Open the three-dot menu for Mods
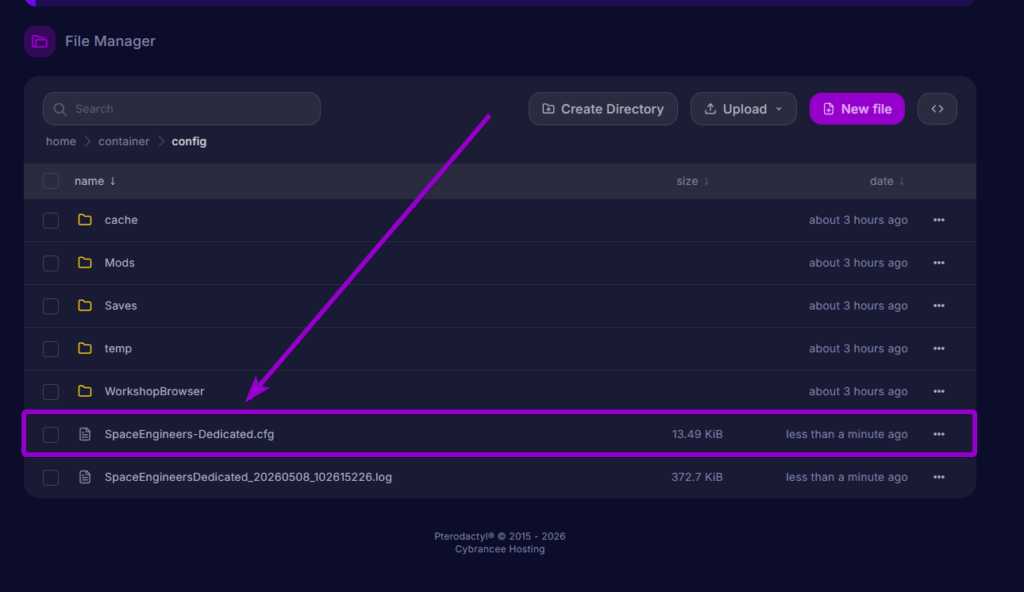 [x=938, y=263]
